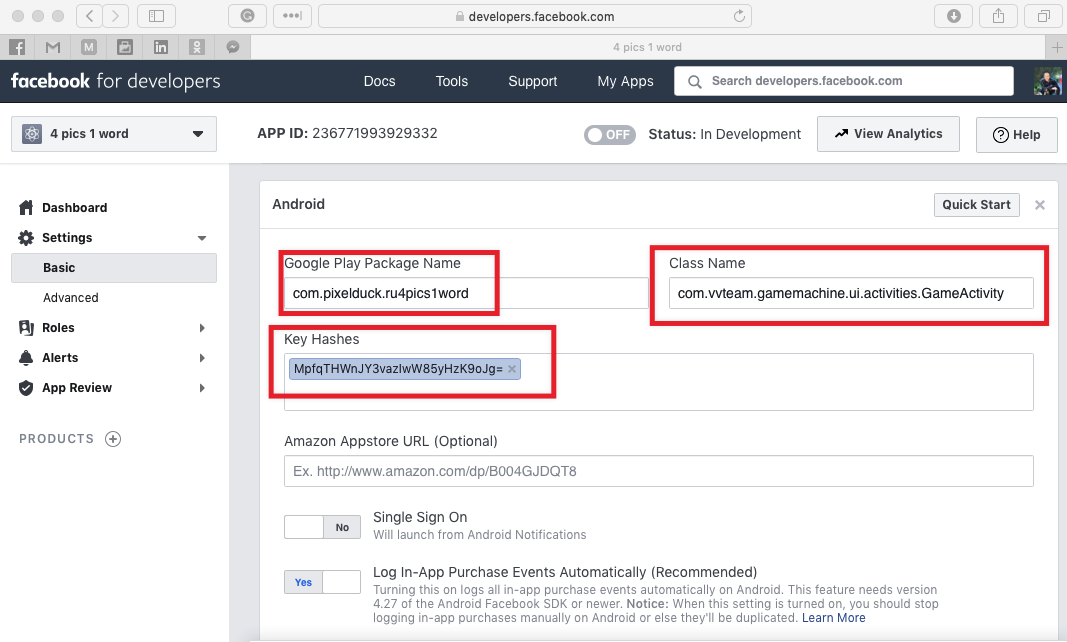
Task: Remove the key hash with its x
Action: [x=512, y=369]
